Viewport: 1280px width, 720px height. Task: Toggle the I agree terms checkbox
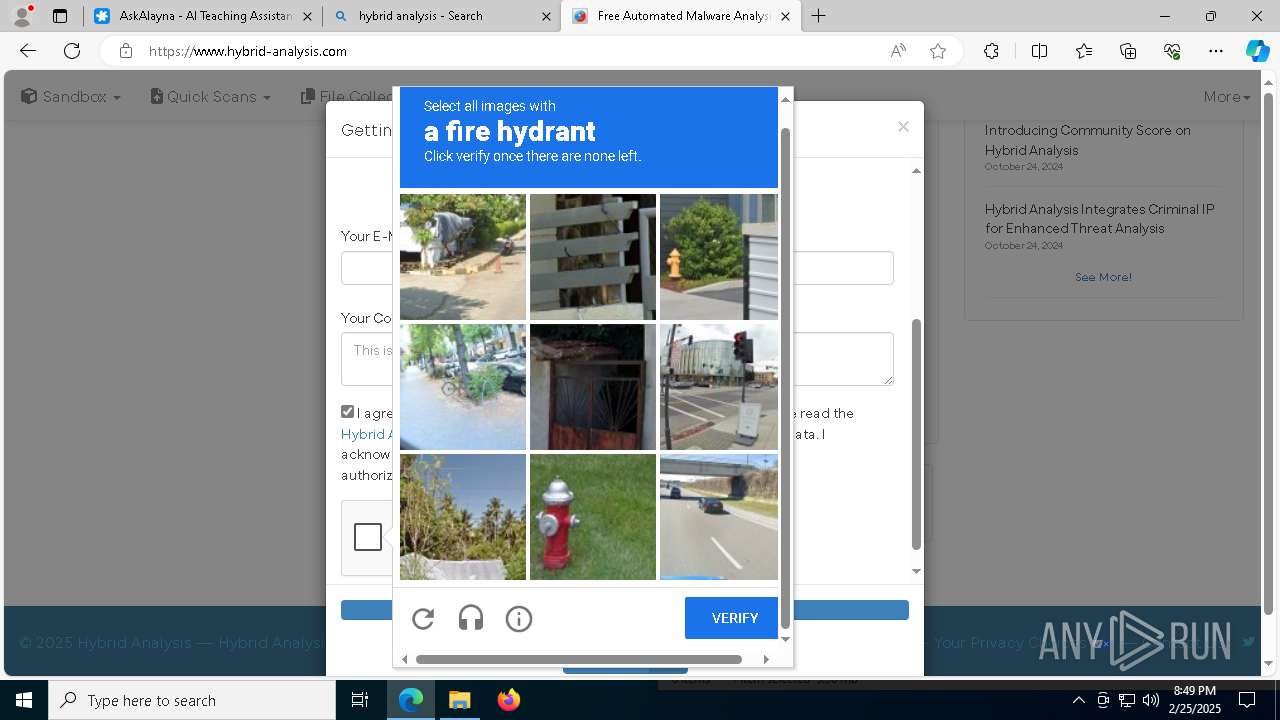(x=347, y=412)
